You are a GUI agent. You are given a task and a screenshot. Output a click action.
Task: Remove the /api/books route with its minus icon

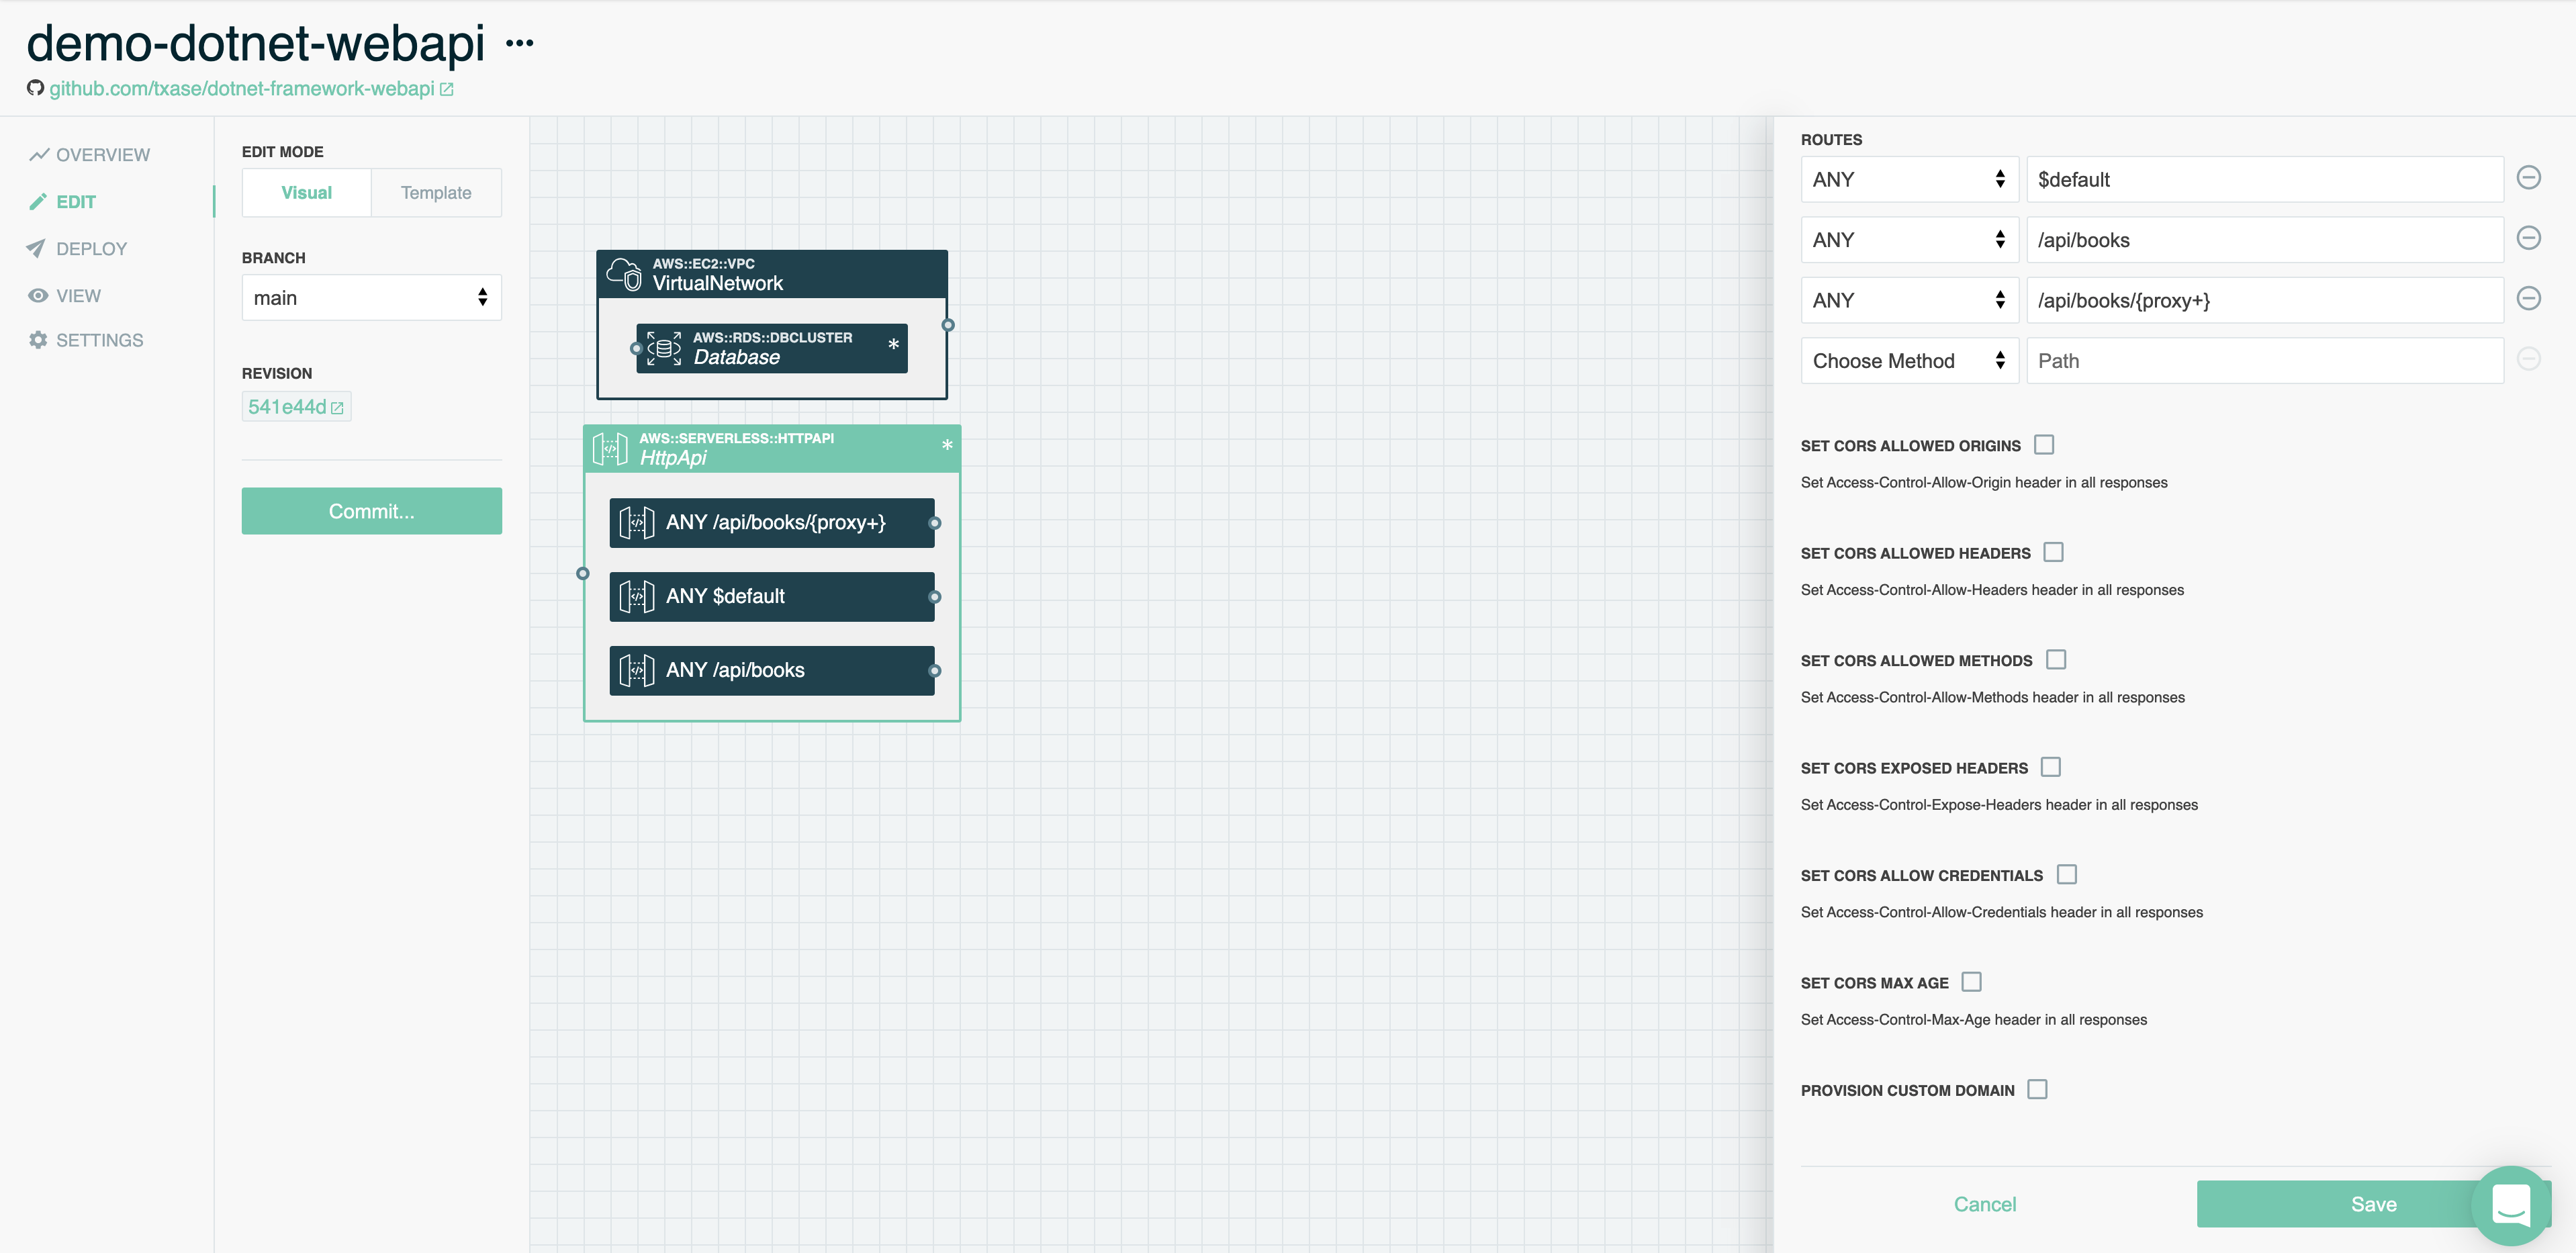click(x=2528, y=238)
